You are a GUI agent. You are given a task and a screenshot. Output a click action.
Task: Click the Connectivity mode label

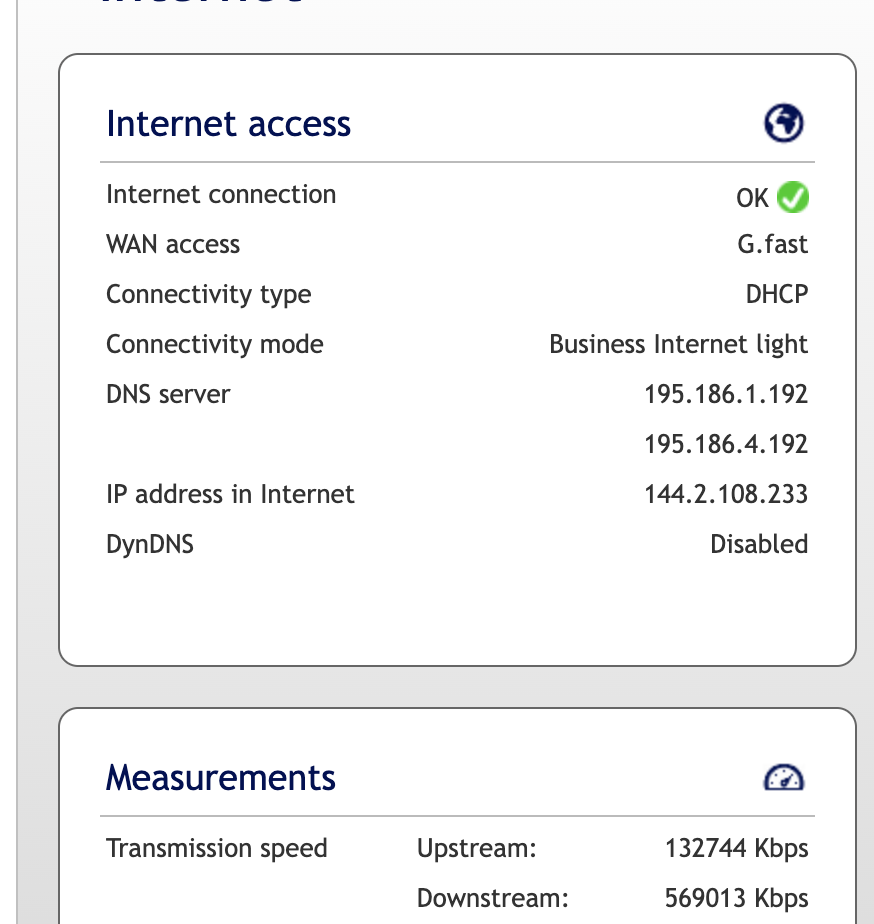215,344
